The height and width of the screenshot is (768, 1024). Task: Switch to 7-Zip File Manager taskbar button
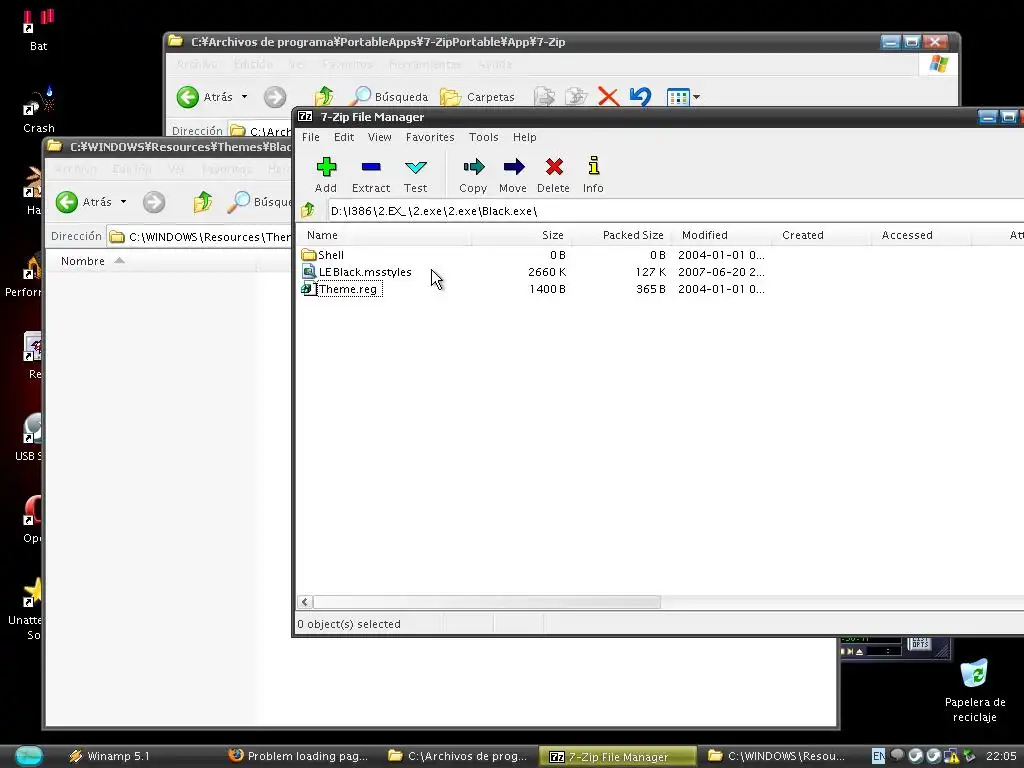pyautogui.click(x=617, y=757)
